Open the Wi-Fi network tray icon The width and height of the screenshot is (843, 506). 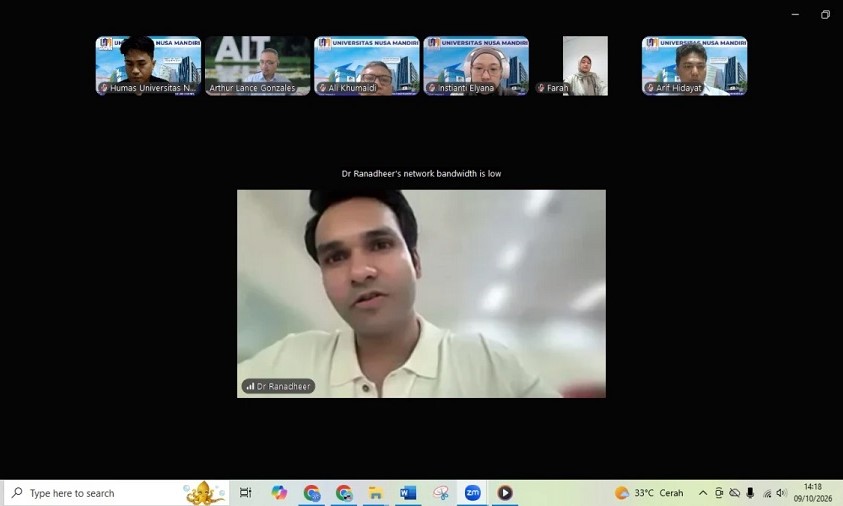767,493
